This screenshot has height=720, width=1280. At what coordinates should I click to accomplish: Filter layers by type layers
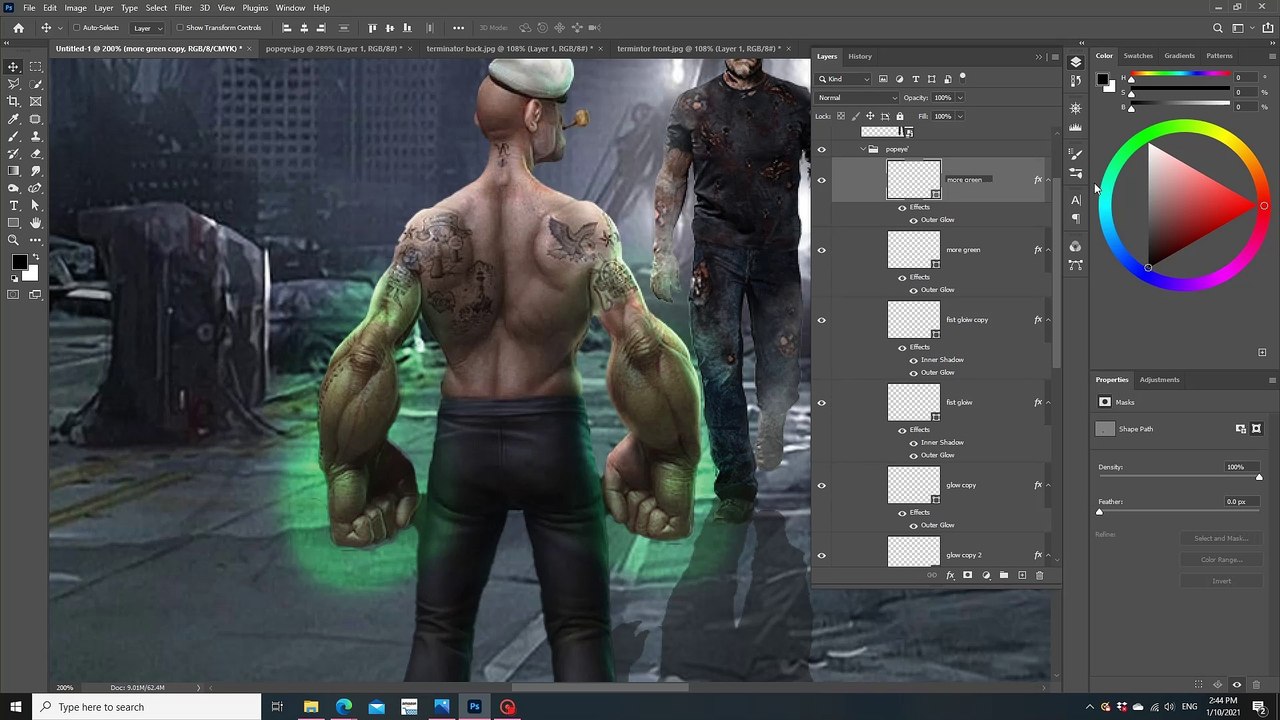(x=915, y=79)
